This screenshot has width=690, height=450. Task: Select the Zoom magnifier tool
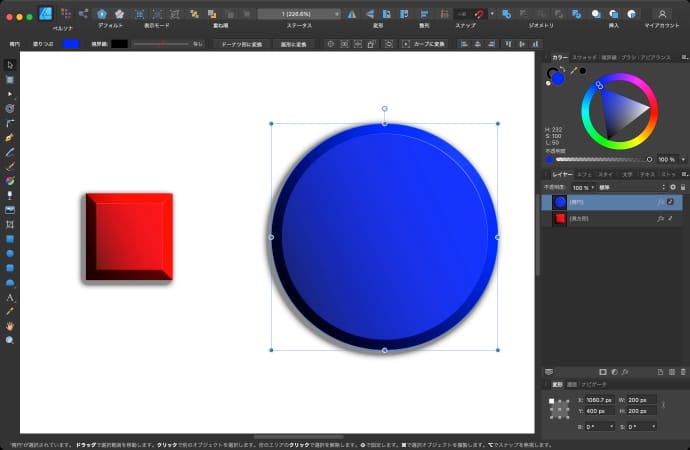tap(10, 340)
